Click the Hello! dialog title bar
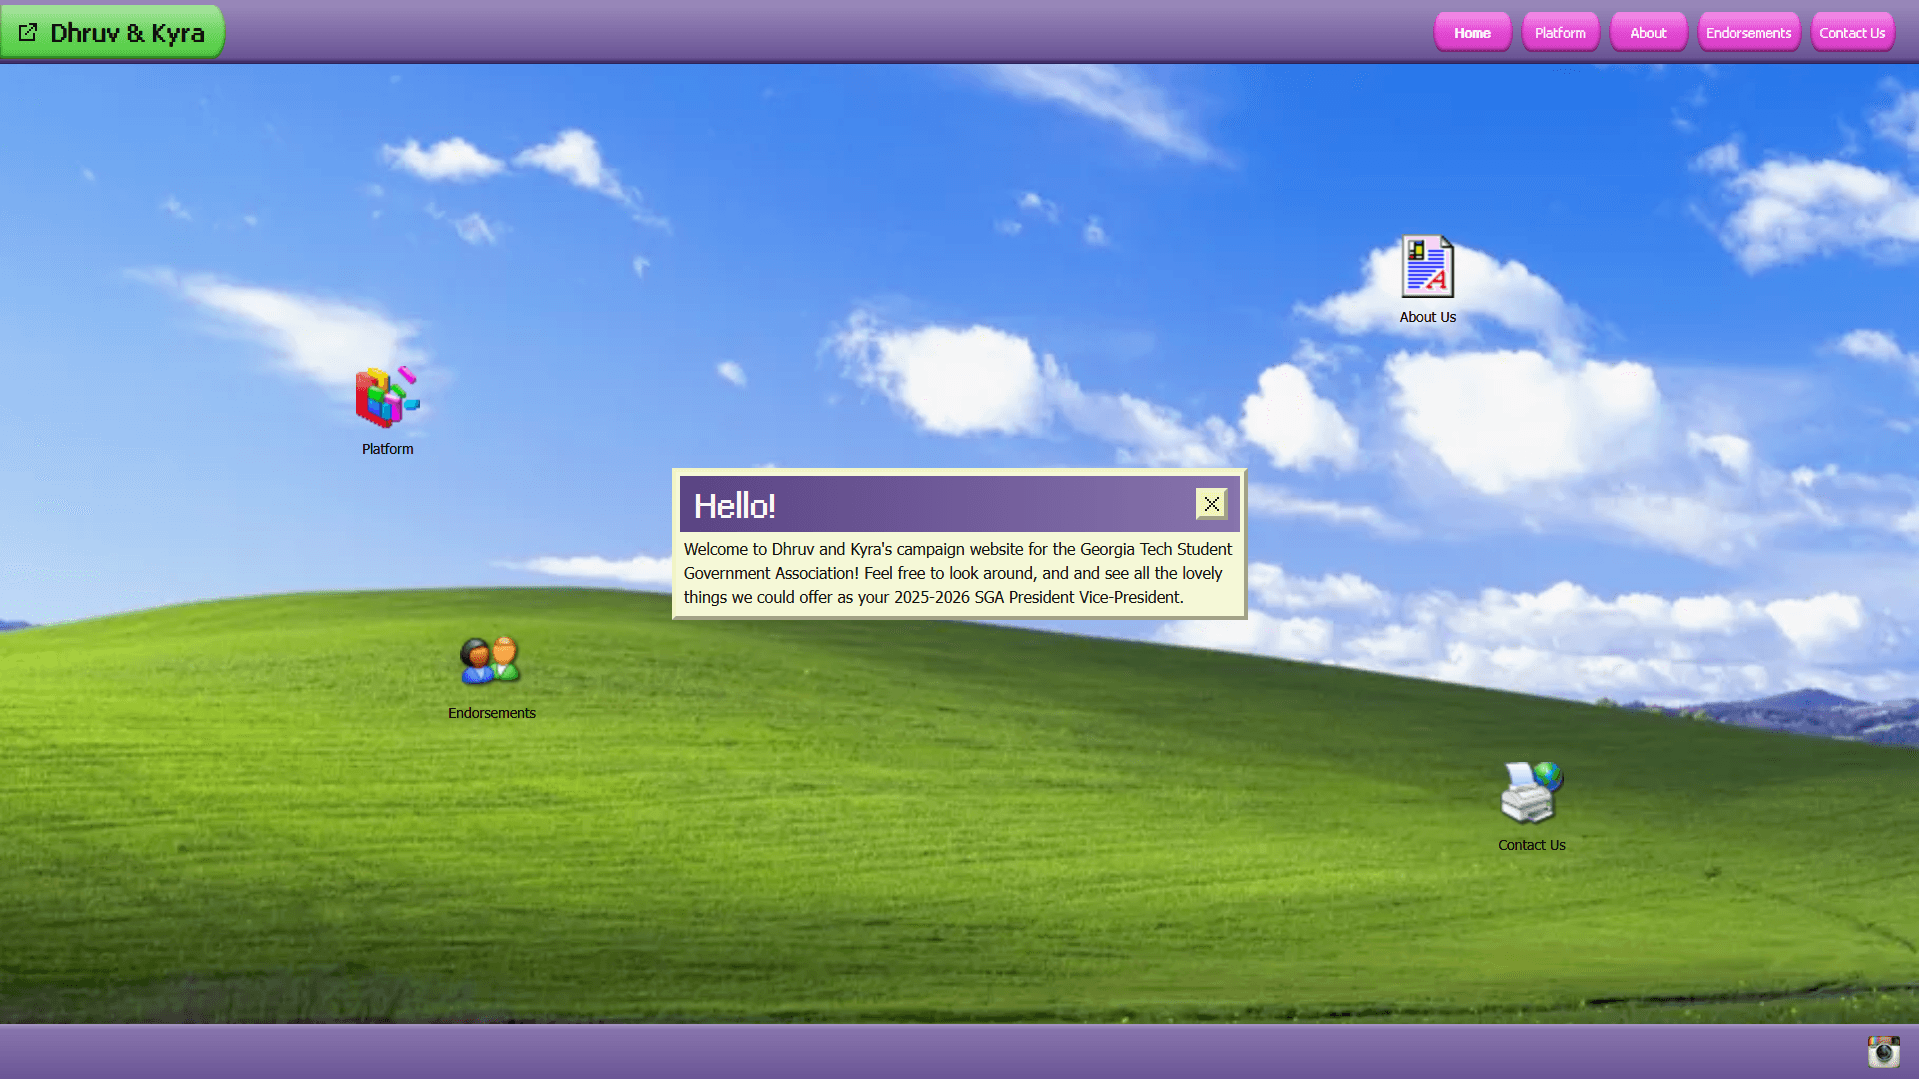 (959, 504)
